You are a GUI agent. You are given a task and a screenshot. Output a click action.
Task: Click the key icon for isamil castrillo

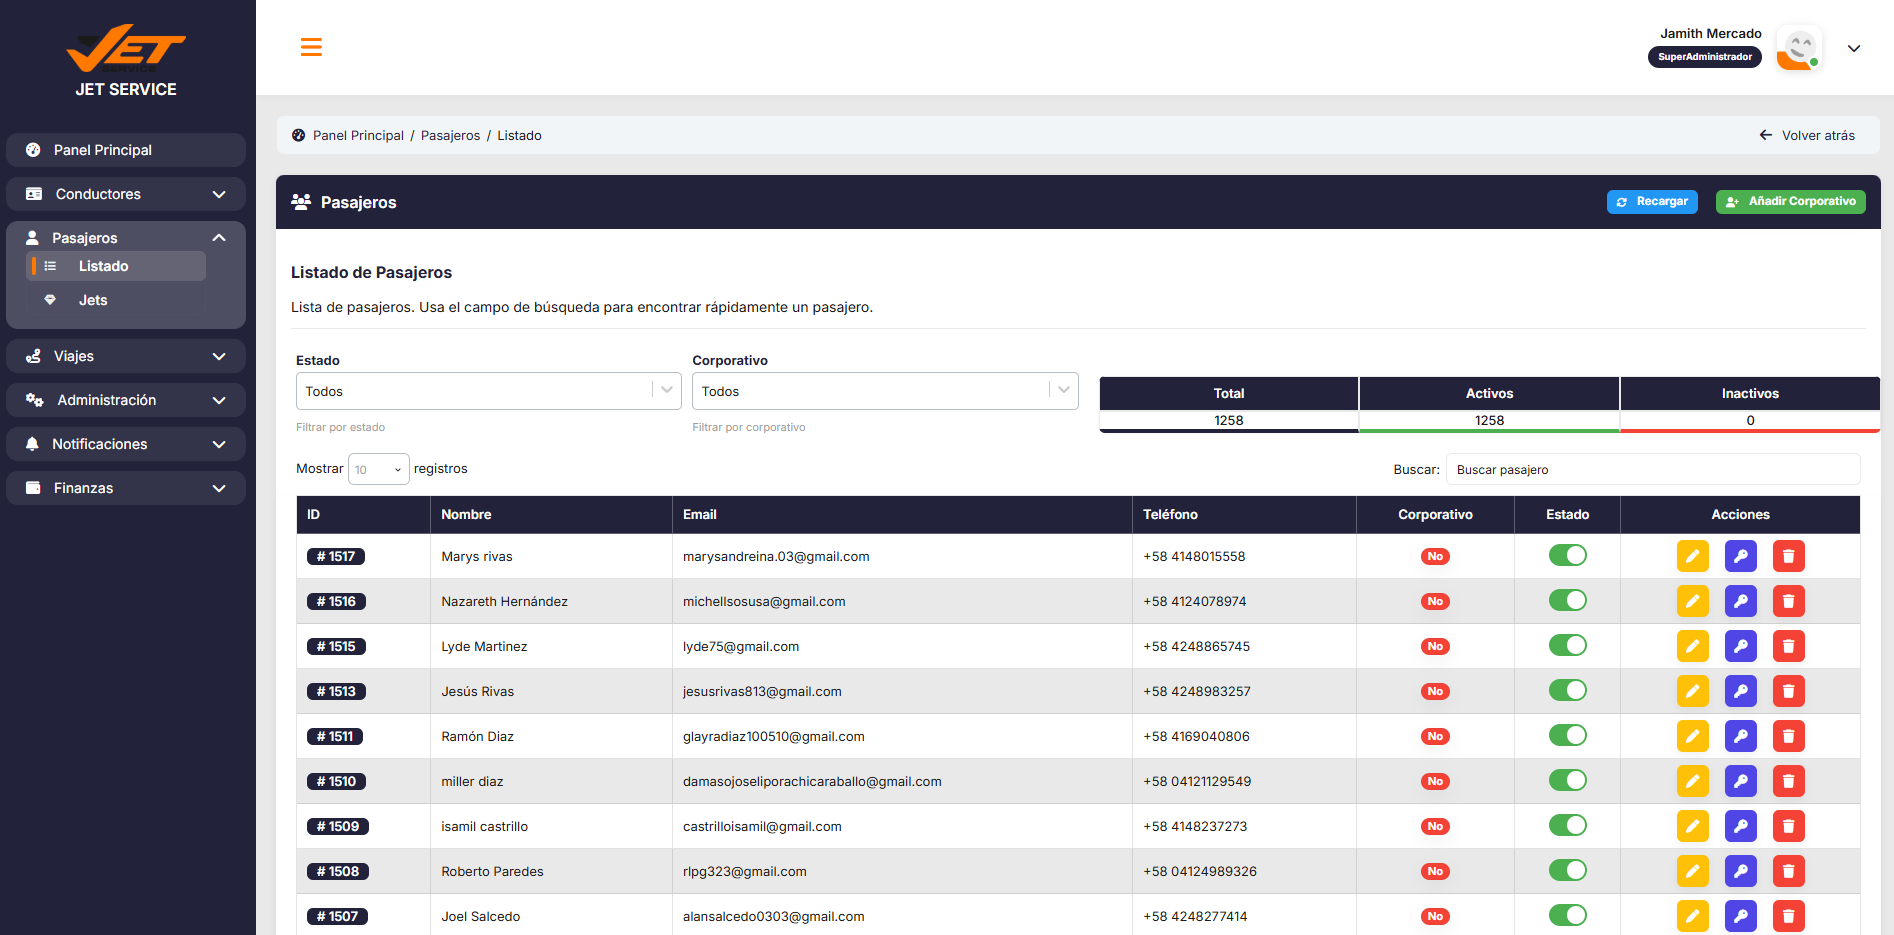point(1740,826)
